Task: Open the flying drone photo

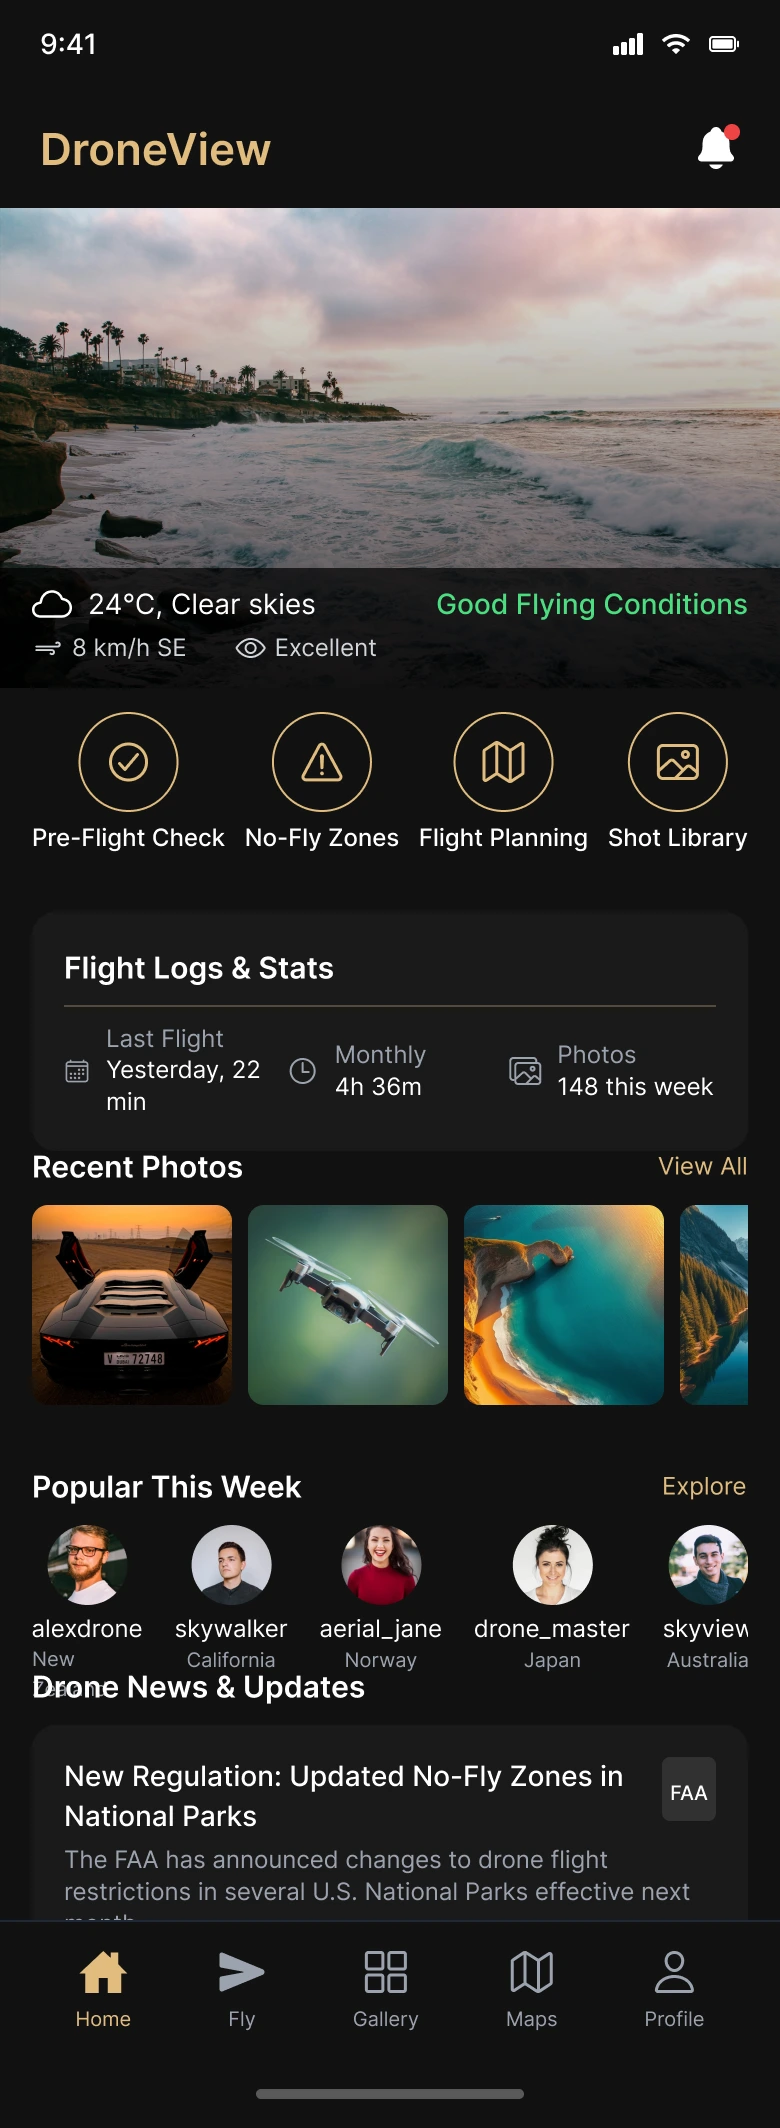Action: [x=348, y=1304]
